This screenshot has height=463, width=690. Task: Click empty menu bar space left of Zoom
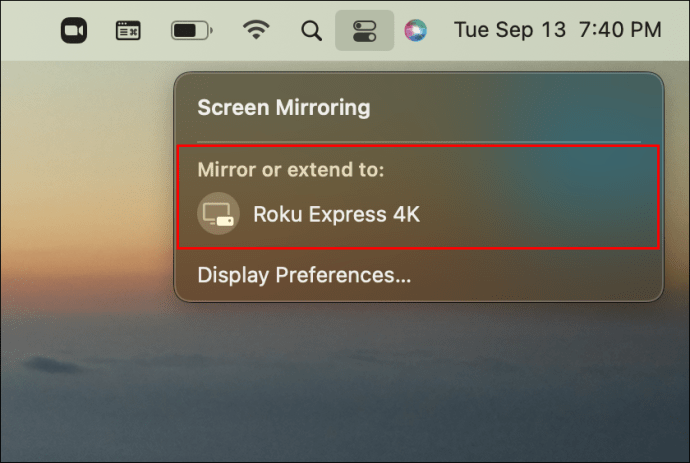click(25, 30)
